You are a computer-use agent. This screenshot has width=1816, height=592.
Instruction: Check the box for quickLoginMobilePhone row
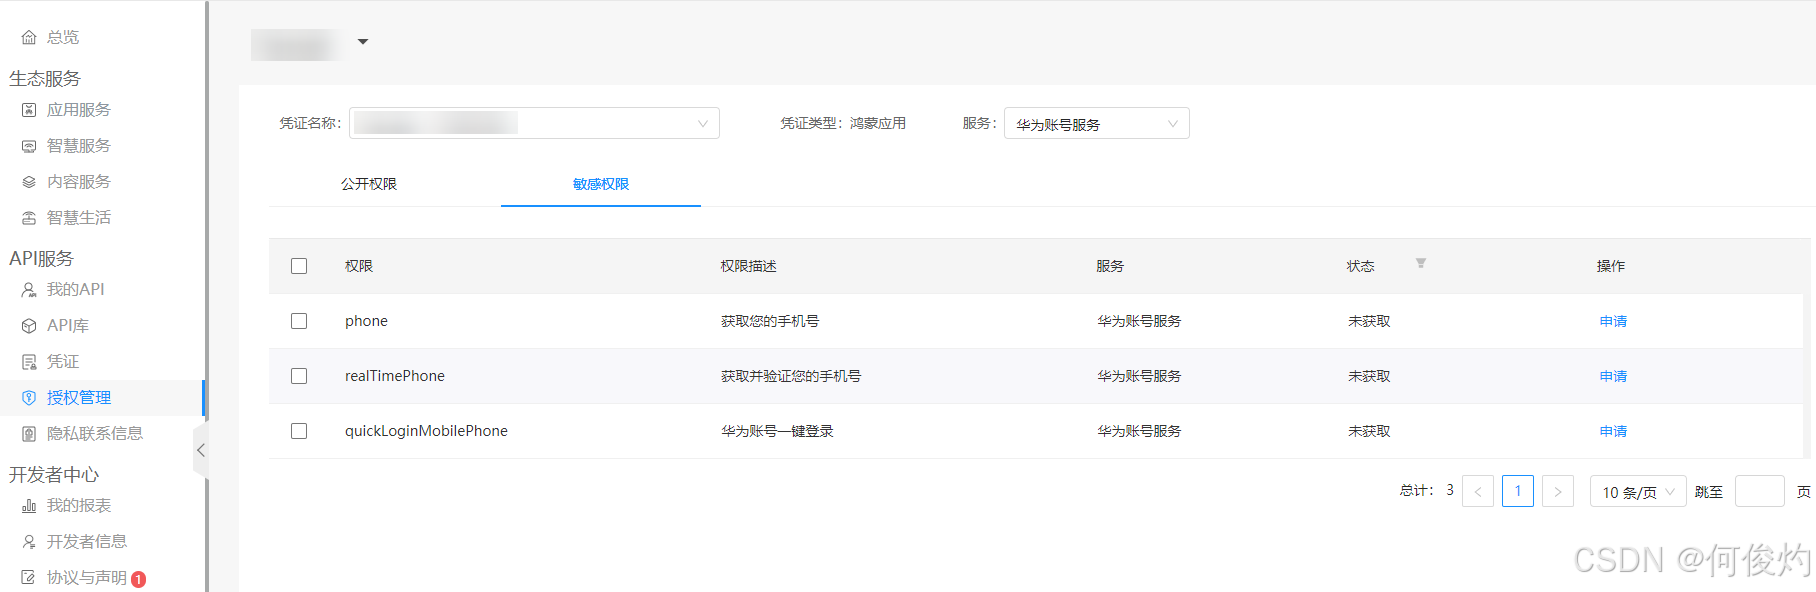click(x=299, y=431)
